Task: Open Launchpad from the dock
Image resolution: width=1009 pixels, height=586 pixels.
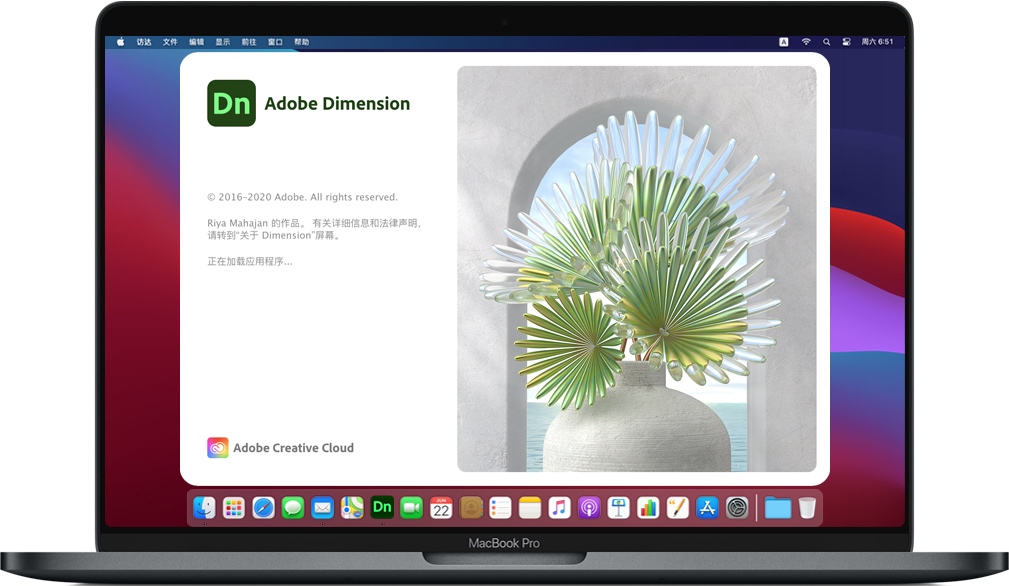Action: point(233,508)
